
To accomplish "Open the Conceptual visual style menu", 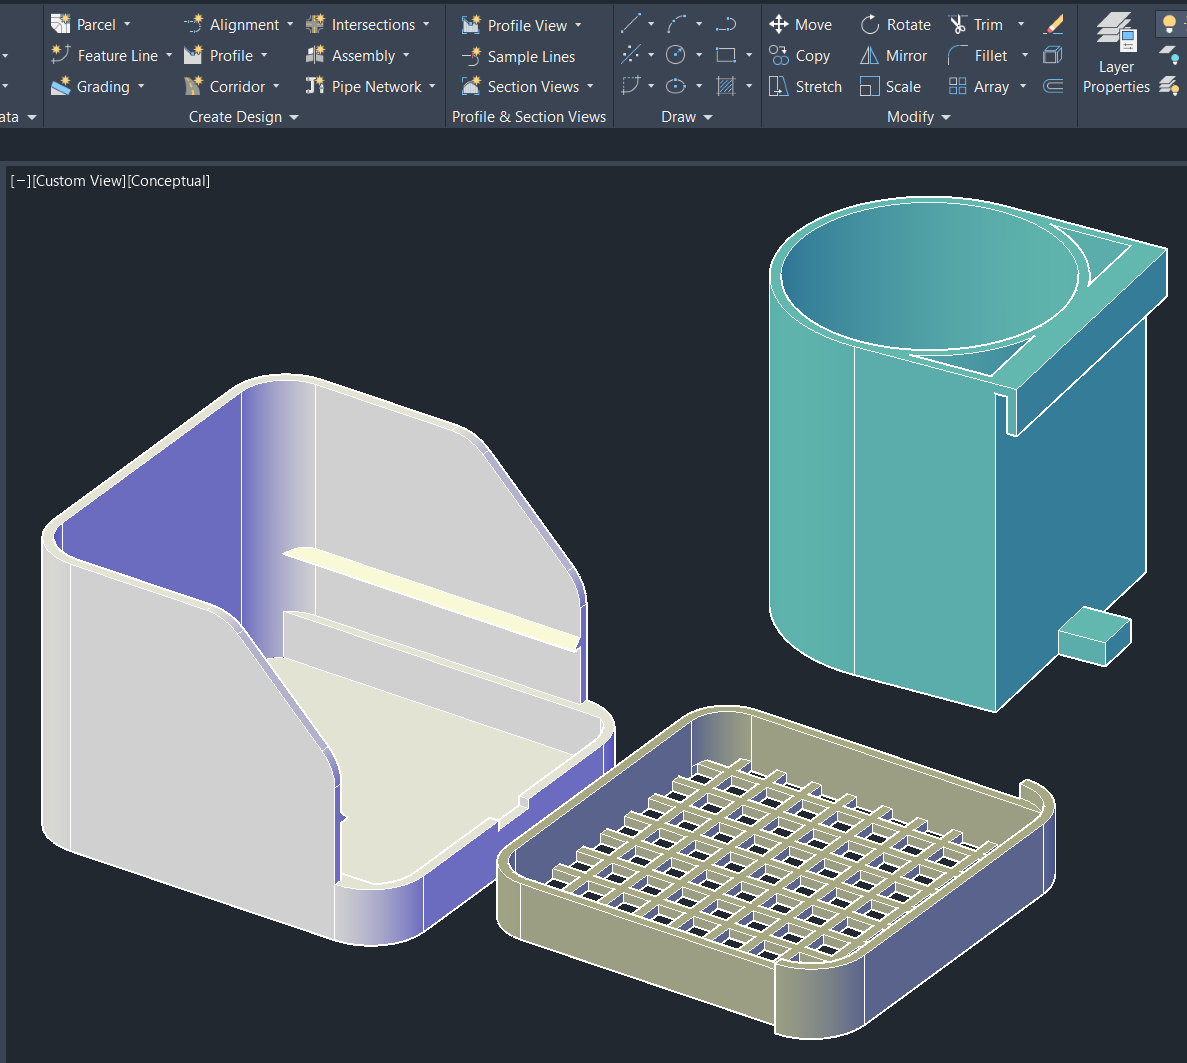I will pyautogui.click(x=169, y=181).
